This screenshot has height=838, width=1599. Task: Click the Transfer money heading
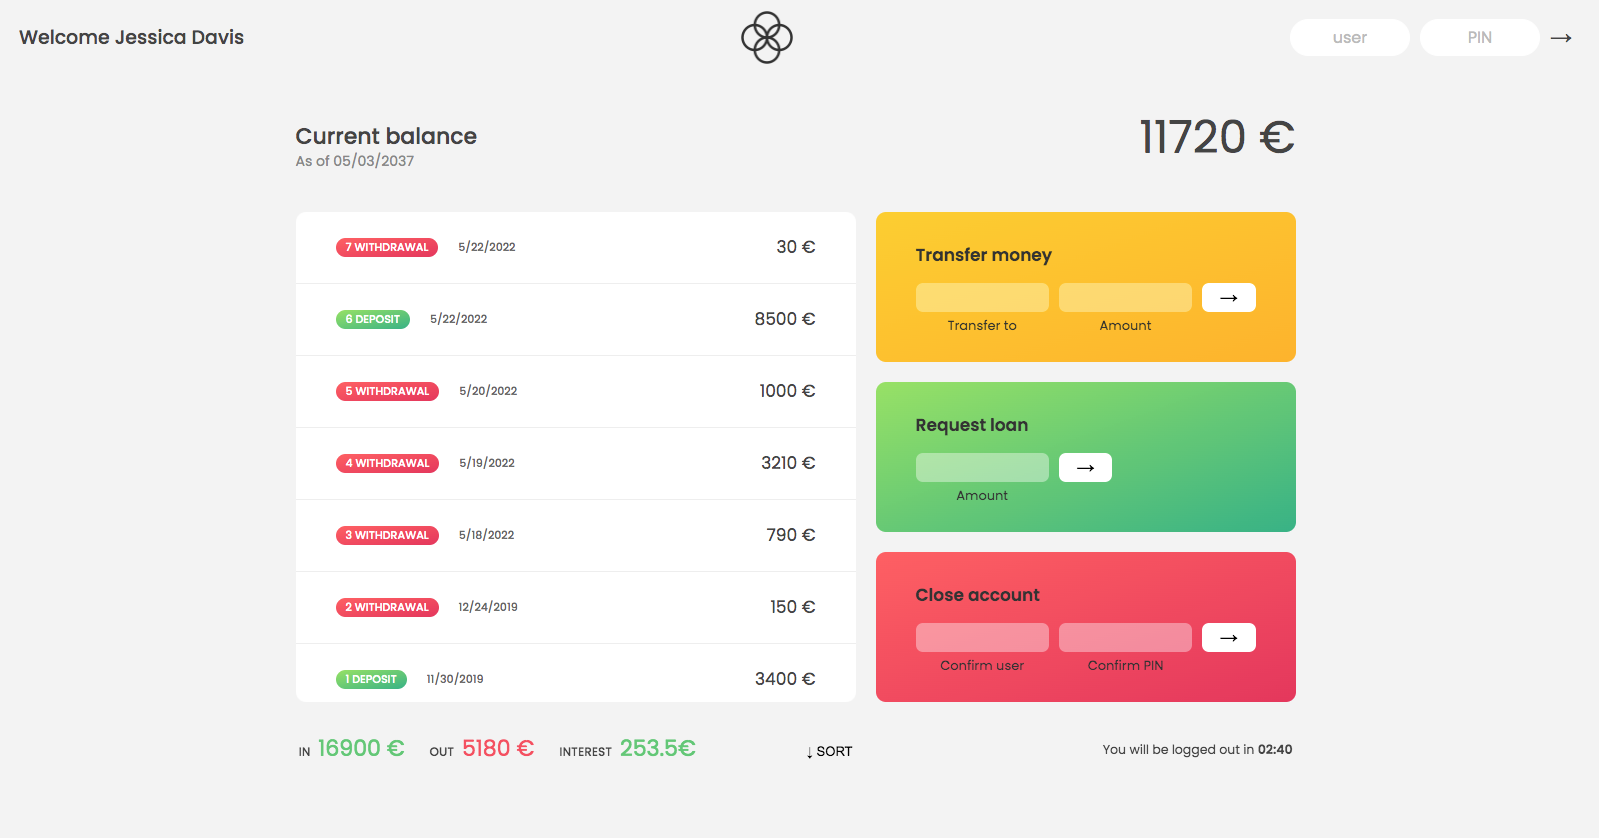pyautogui.click(x=984, y=255)
